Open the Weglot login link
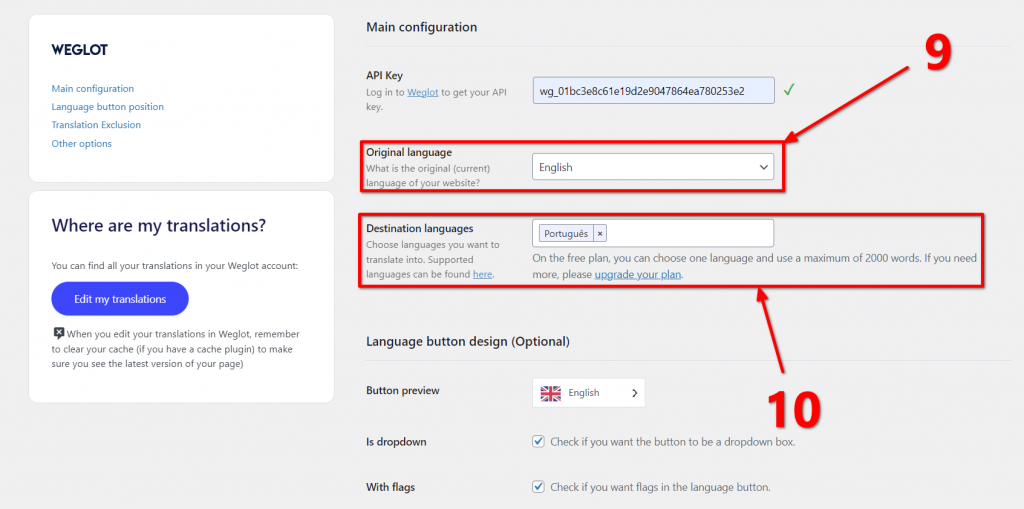 (x=423, y=93)
